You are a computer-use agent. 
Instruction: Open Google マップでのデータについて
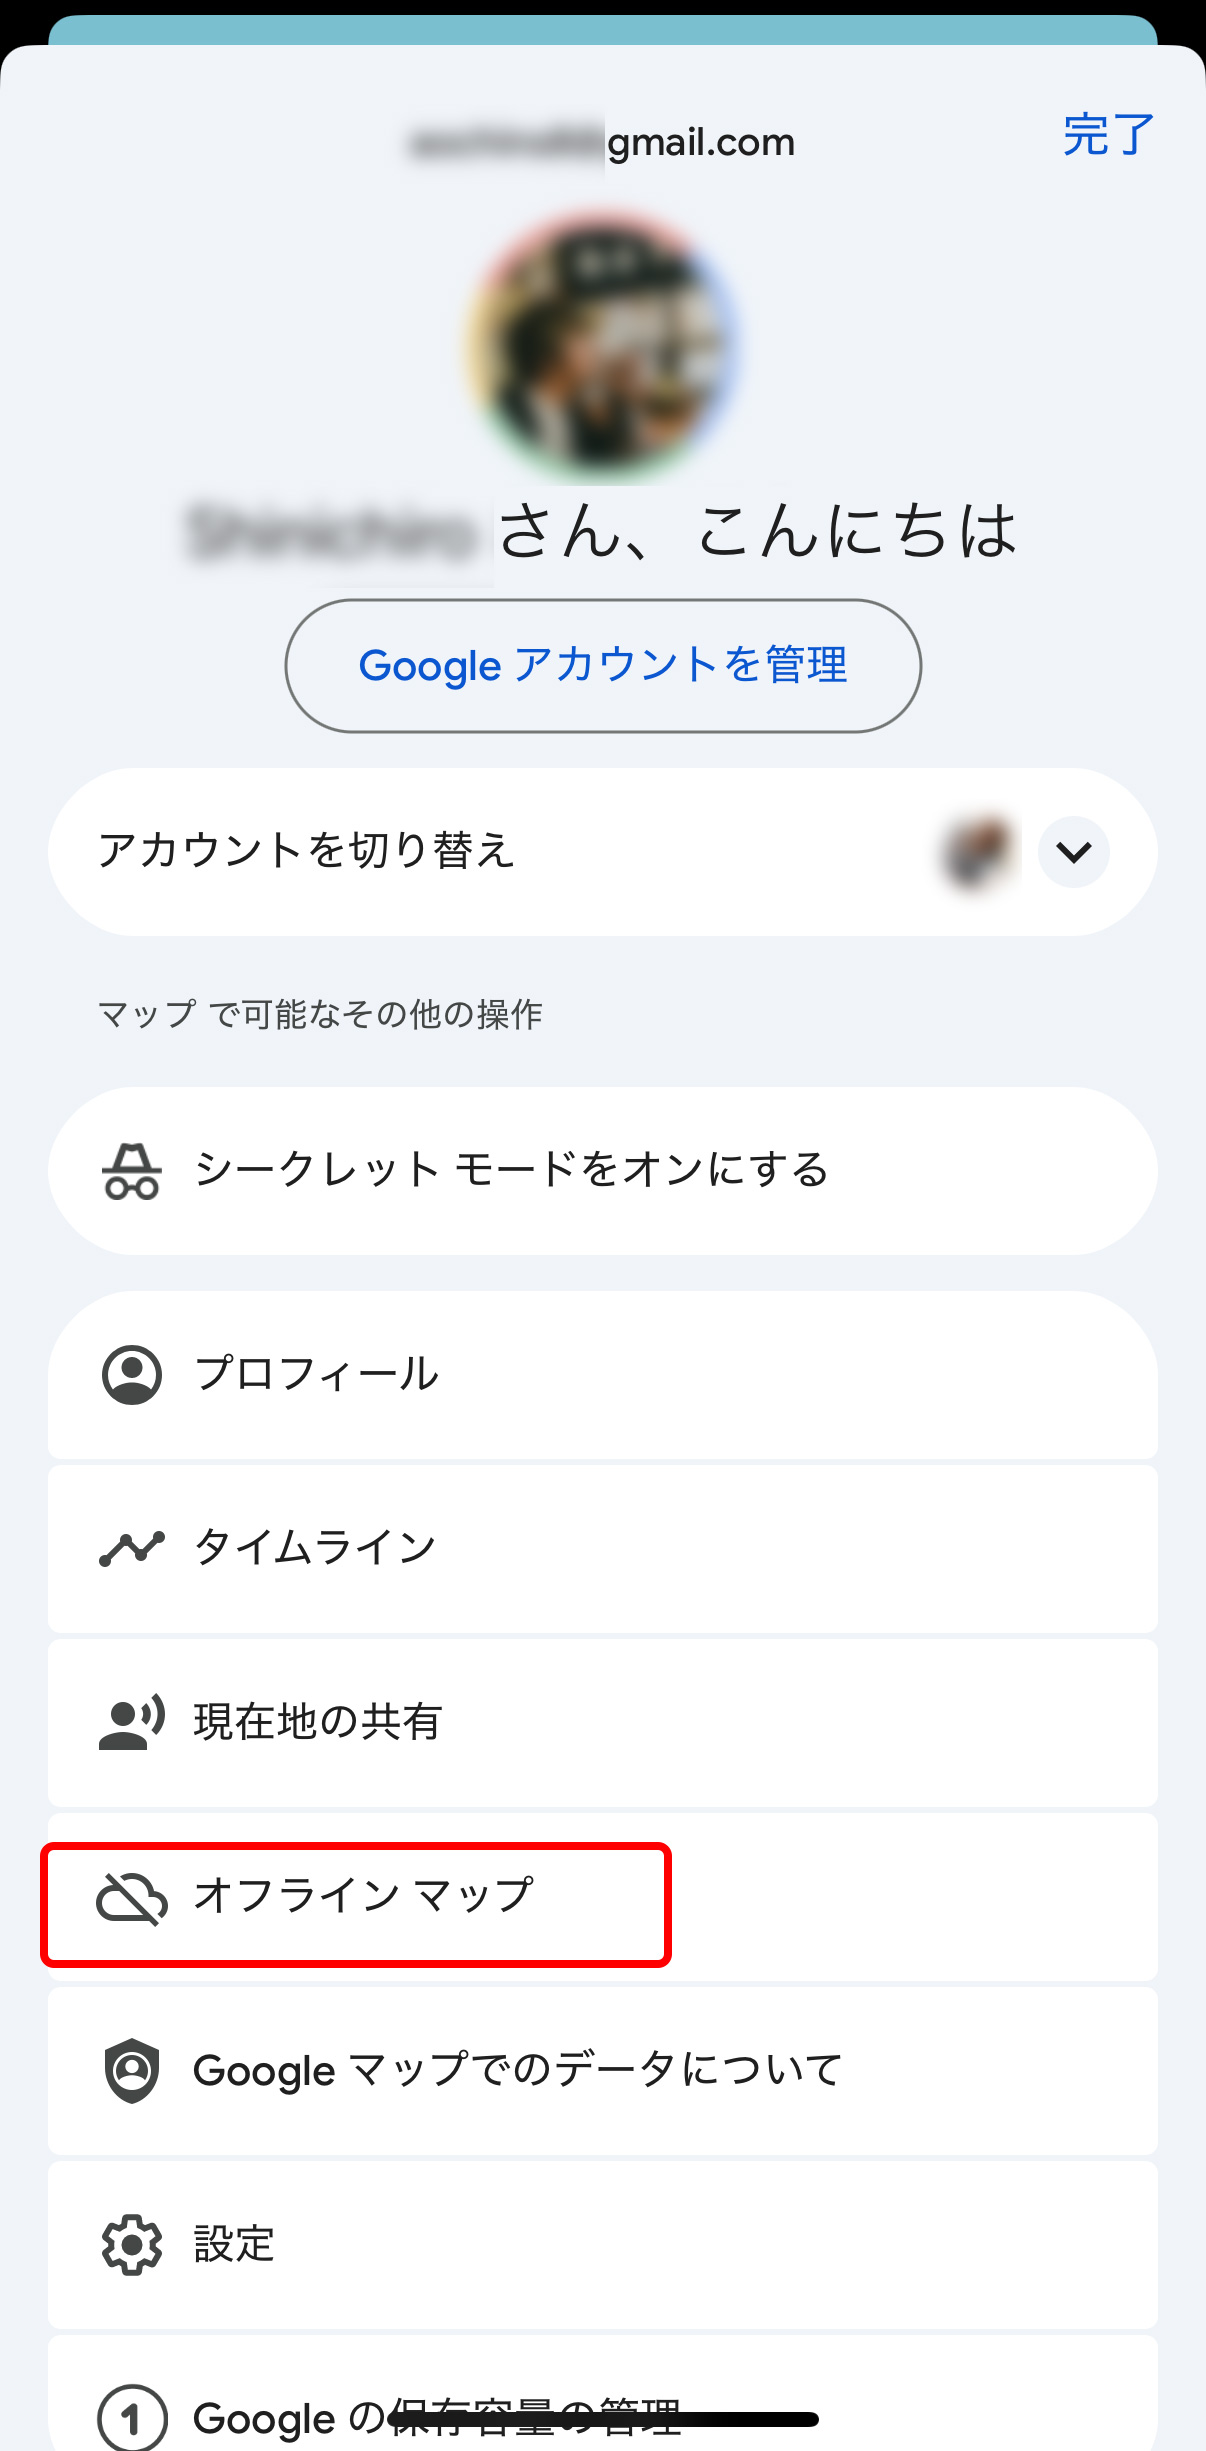516,2070
